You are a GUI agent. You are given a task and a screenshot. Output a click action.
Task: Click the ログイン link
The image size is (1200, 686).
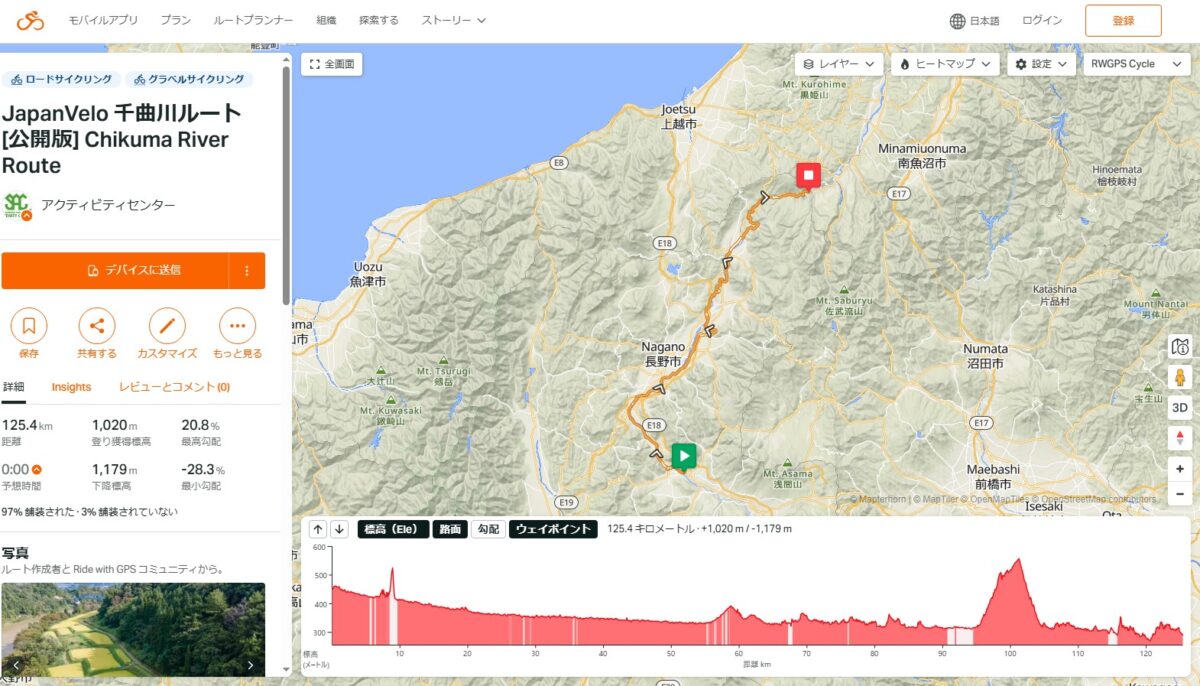(1042, 20)
